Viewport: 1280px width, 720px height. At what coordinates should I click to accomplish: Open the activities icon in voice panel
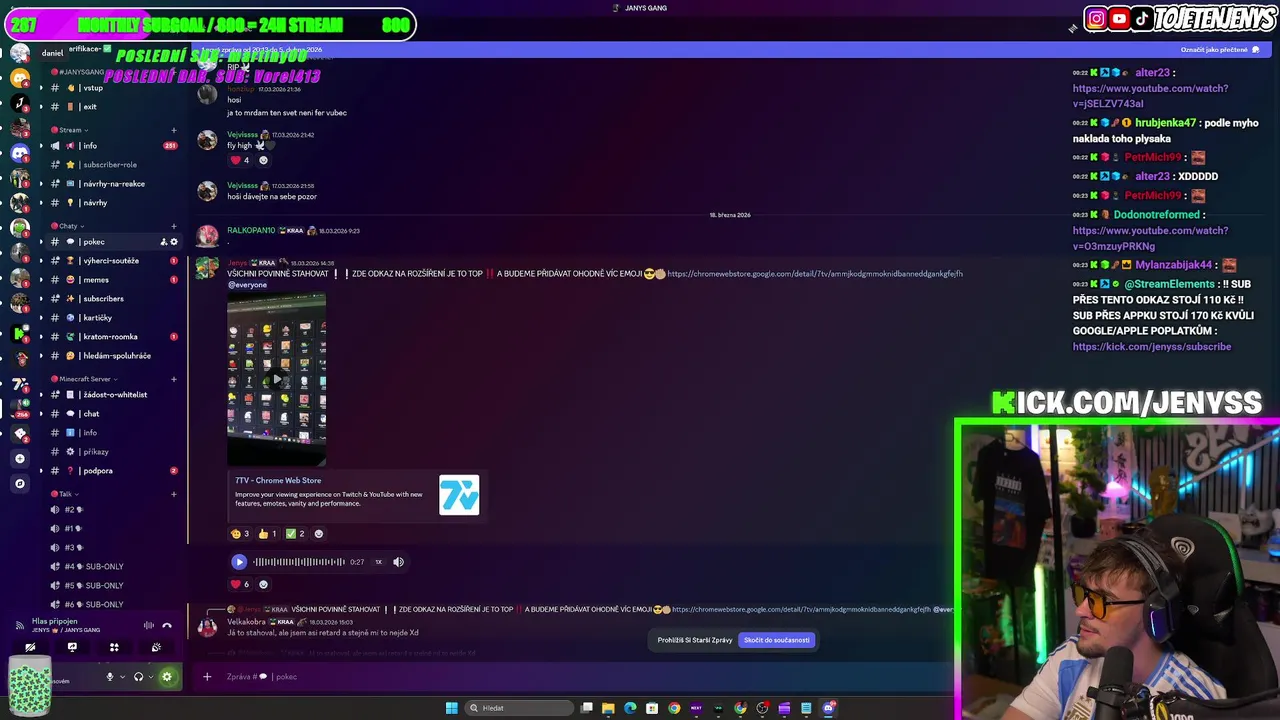(114, 648)
